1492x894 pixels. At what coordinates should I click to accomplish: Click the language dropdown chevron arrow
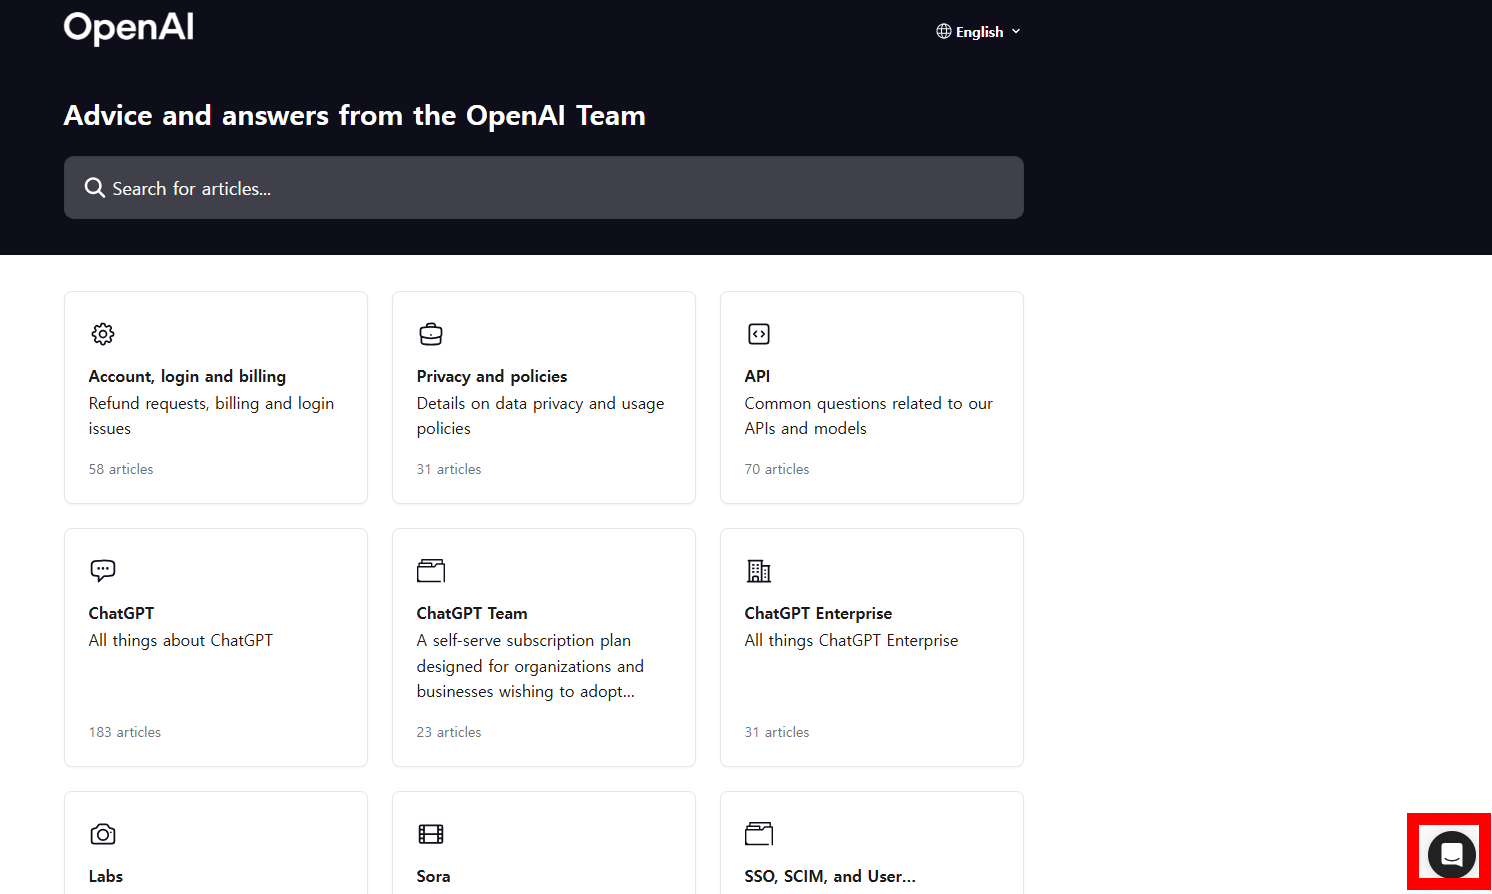[1016, 31]
